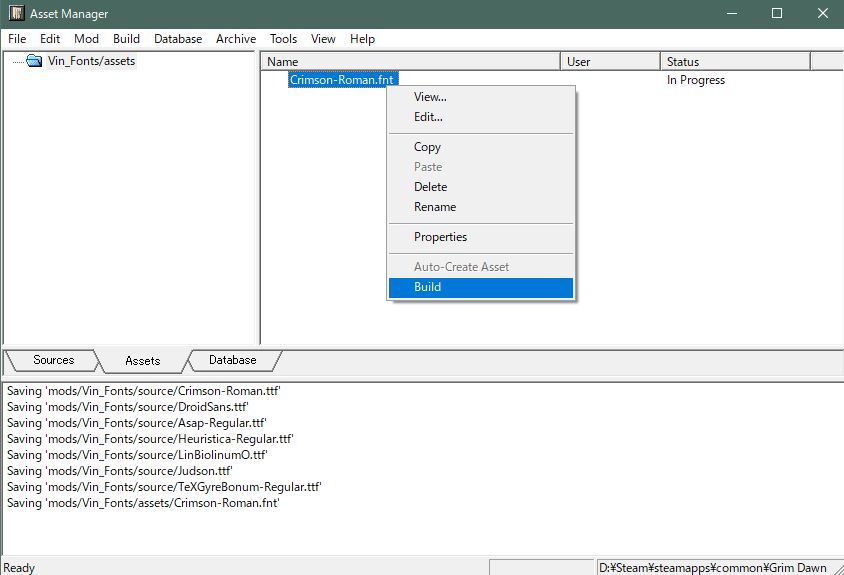Click Copy in the context menu

(x=427, y=147)
